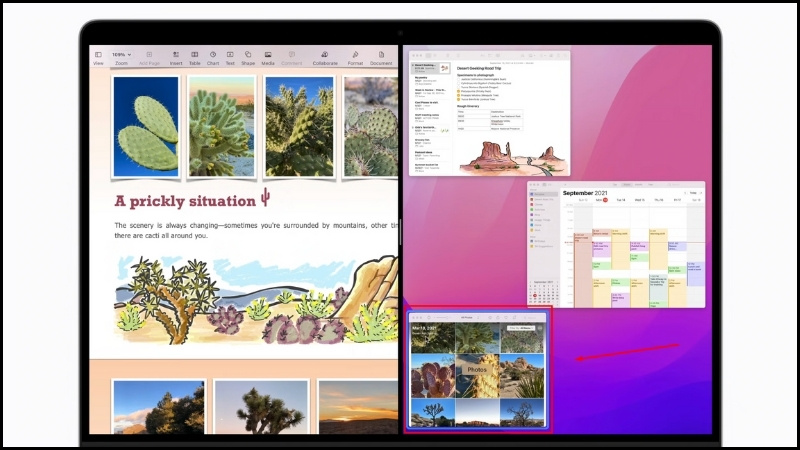The width and height of the screenshot is (800, 450).
Task: Open the View sidebar menu icon
Action: tap(98, 55)
